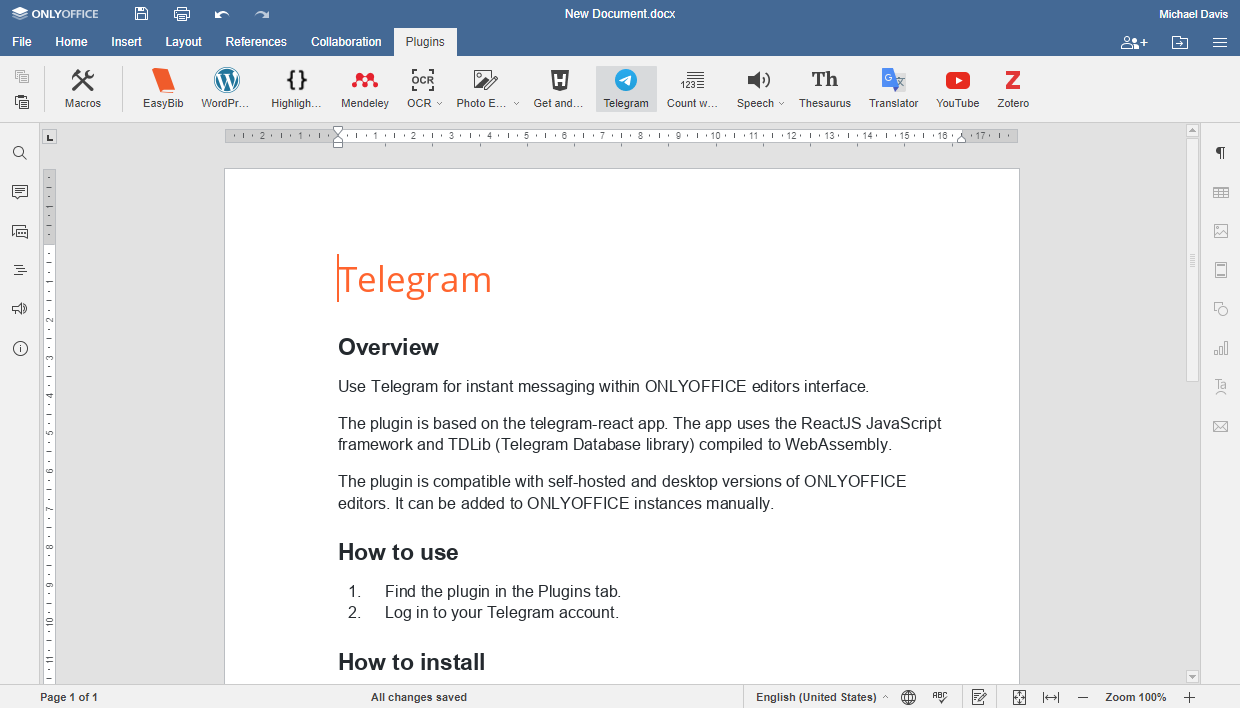Open the Navigation headings panel
Screen dimensions: 1240x708
pyautogui.click(x=20, y=270)
